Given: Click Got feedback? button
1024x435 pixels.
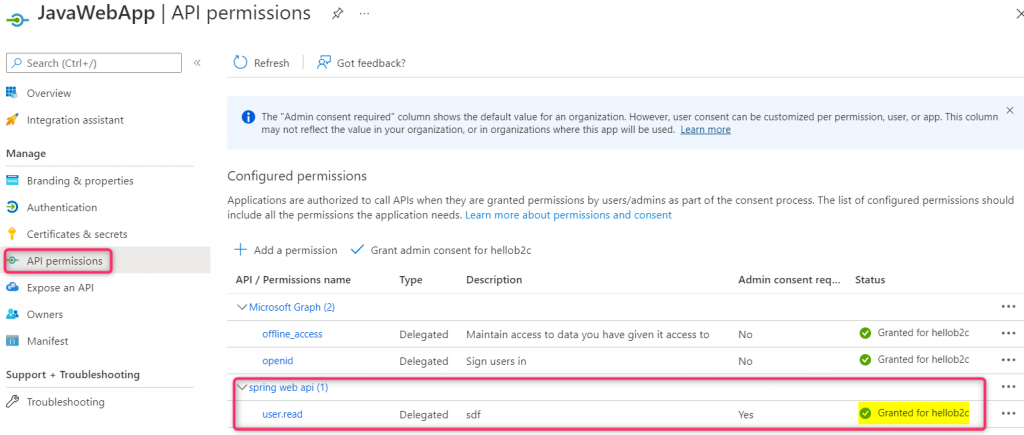Looking at the screenshot, I should (361, 63).
